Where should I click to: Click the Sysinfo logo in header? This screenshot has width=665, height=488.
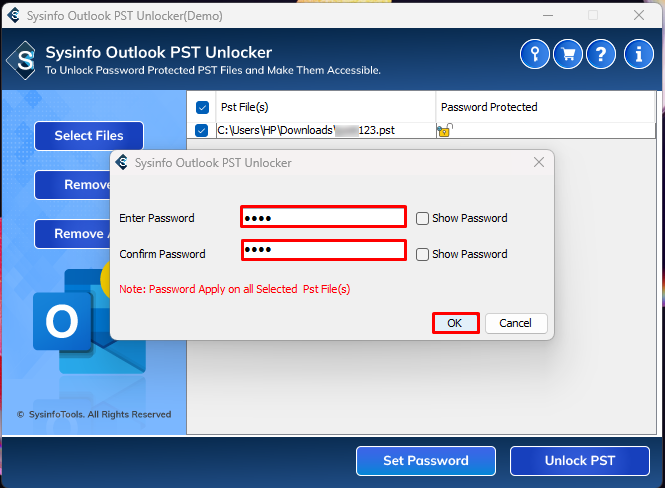pos(22,59)
